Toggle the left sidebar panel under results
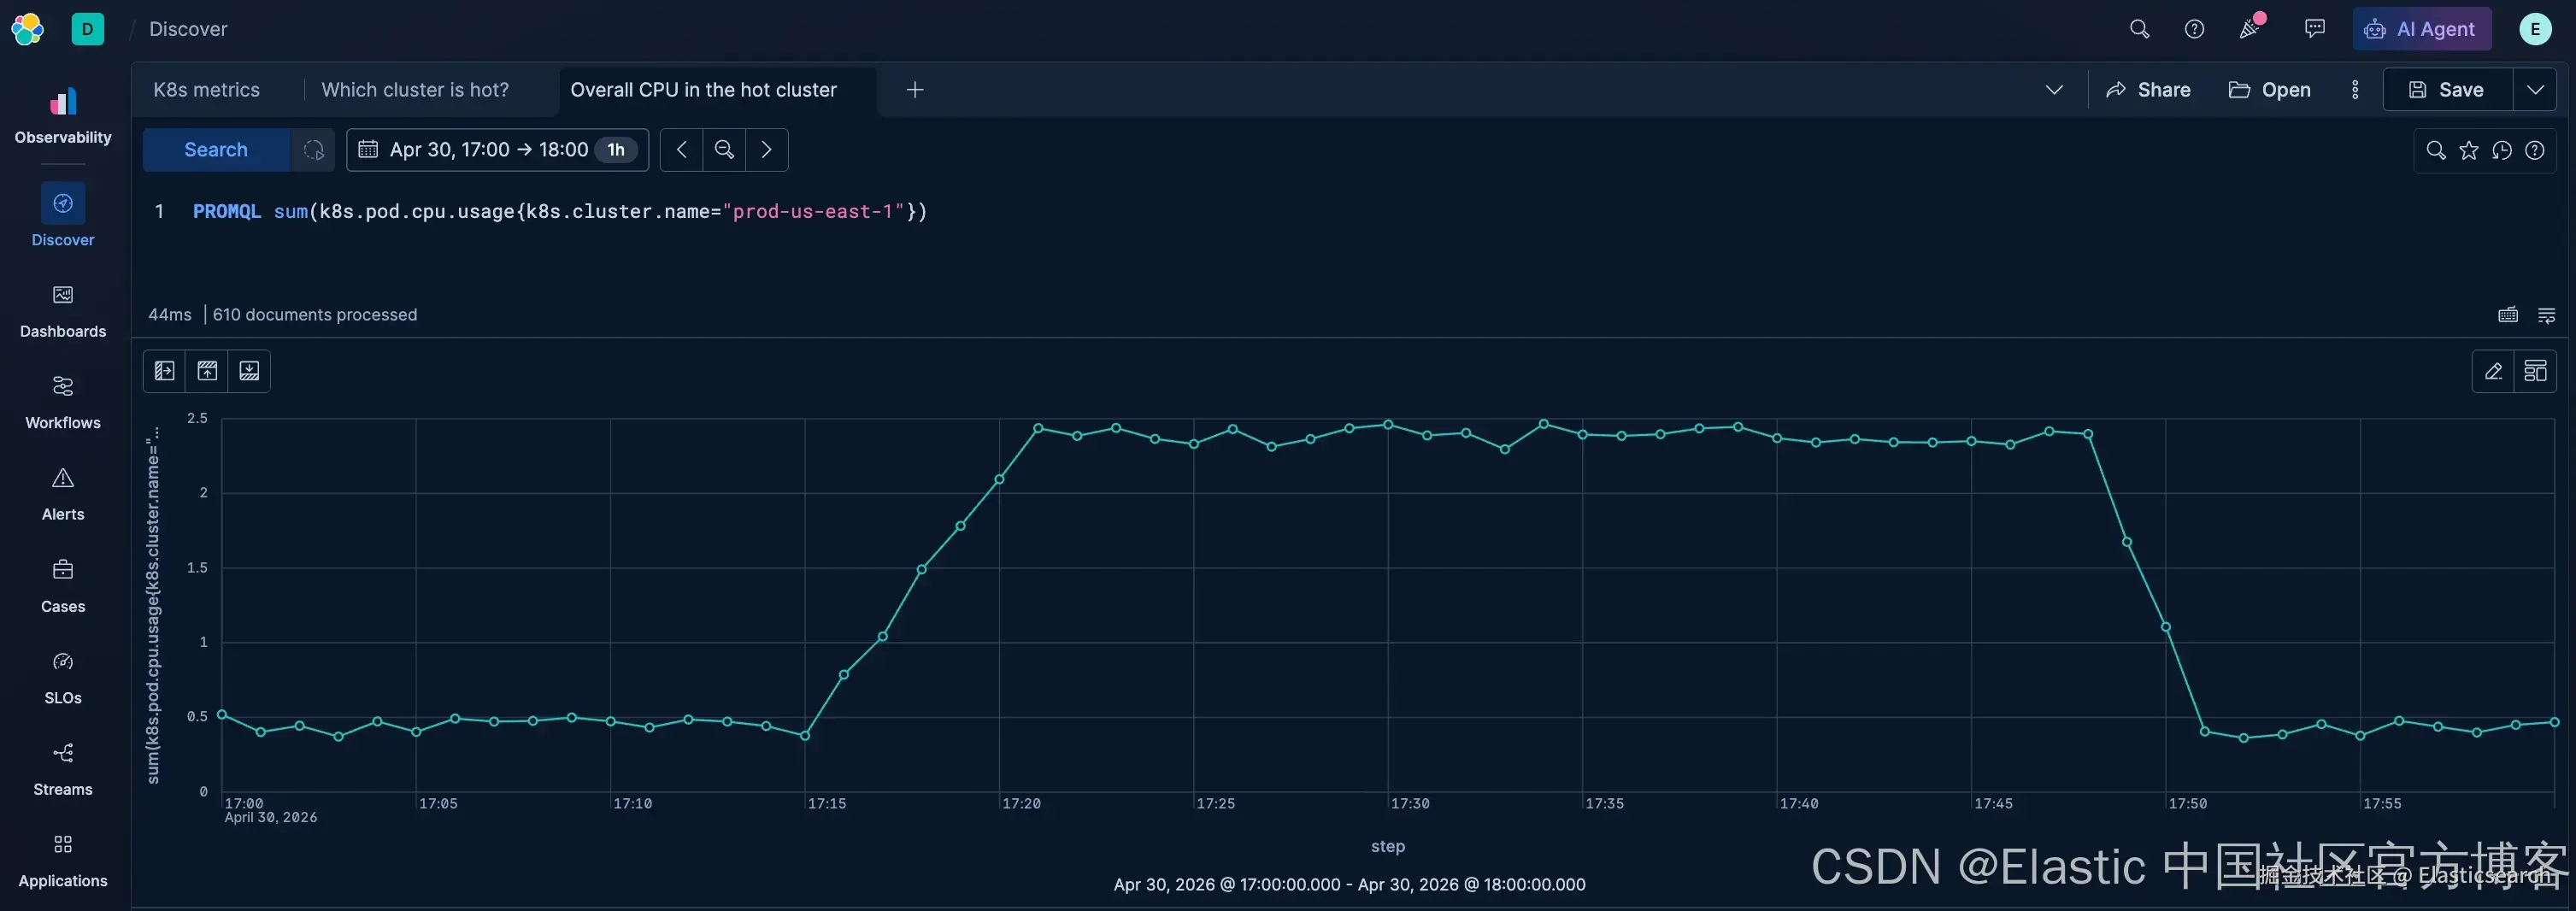The height and width of the screenshot is (911, 2576). (x=164, y=371)
